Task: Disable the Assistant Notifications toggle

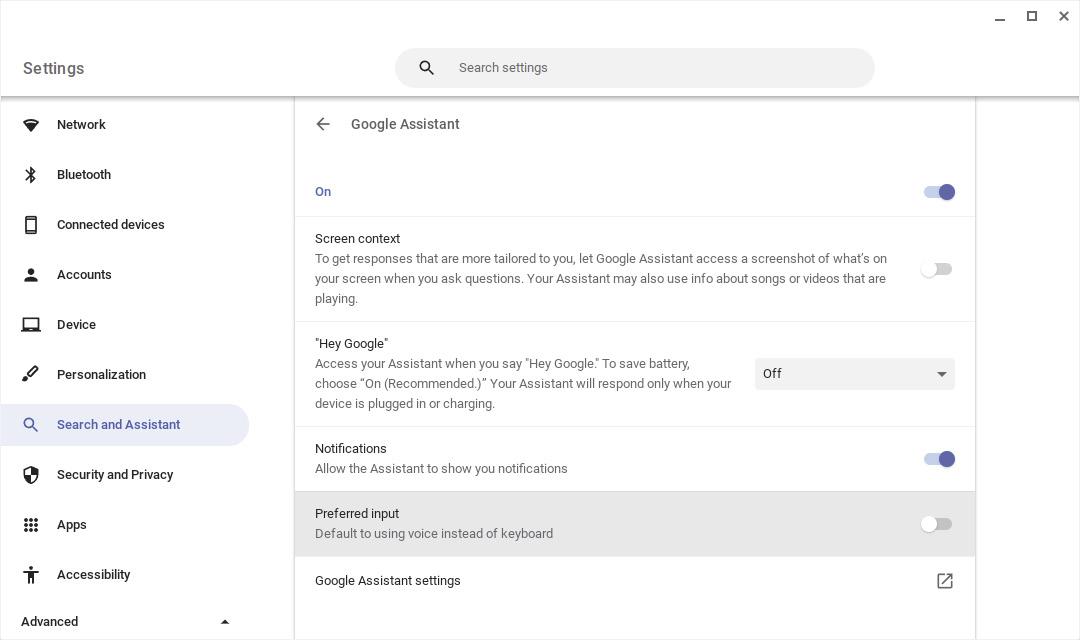Action: coord(939,459)
